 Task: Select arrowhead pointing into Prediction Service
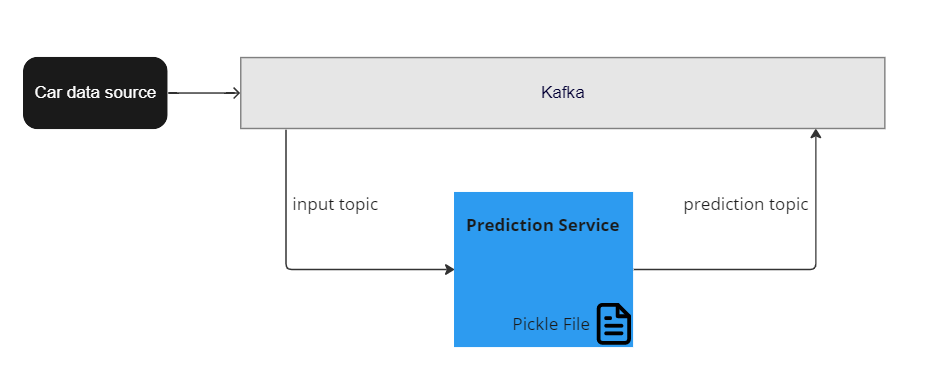449,269
